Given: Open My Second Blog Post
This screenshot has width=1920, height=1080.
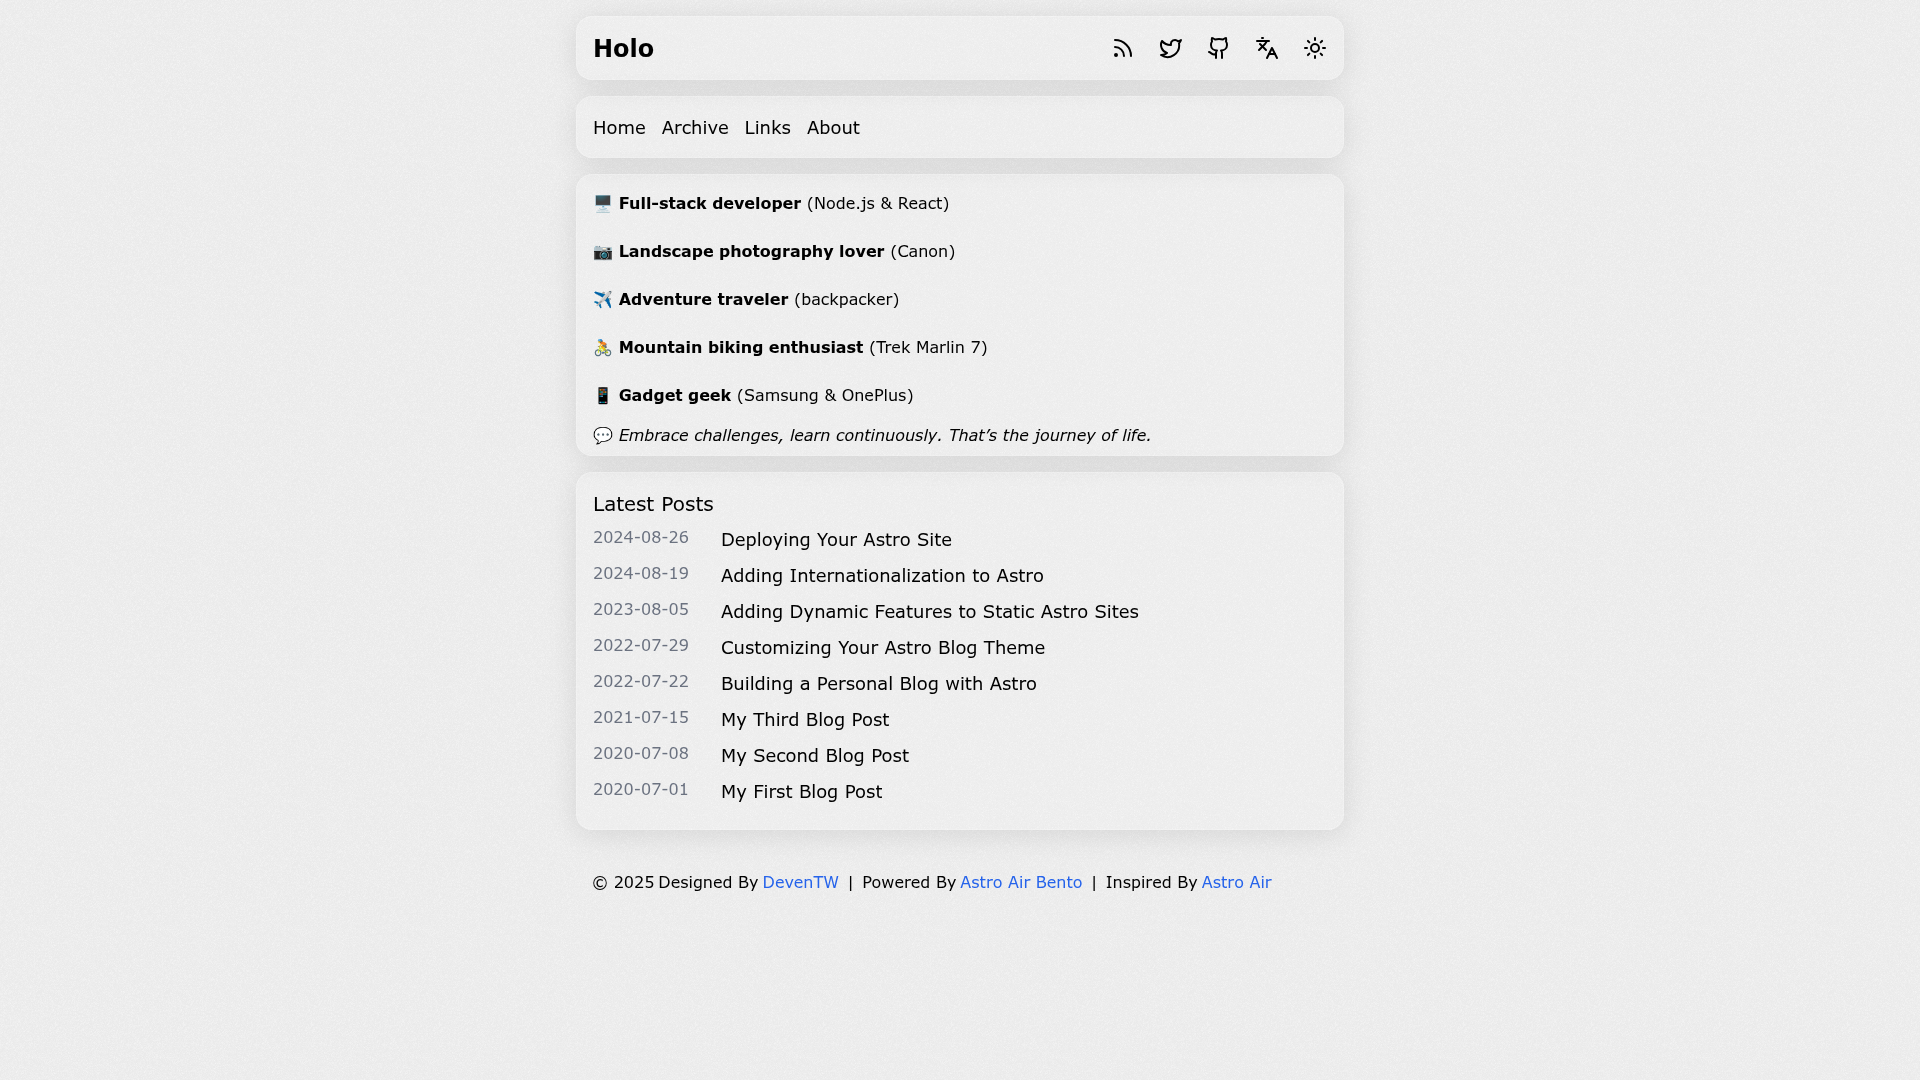Looking at the screenshot, I should [815, 756].
